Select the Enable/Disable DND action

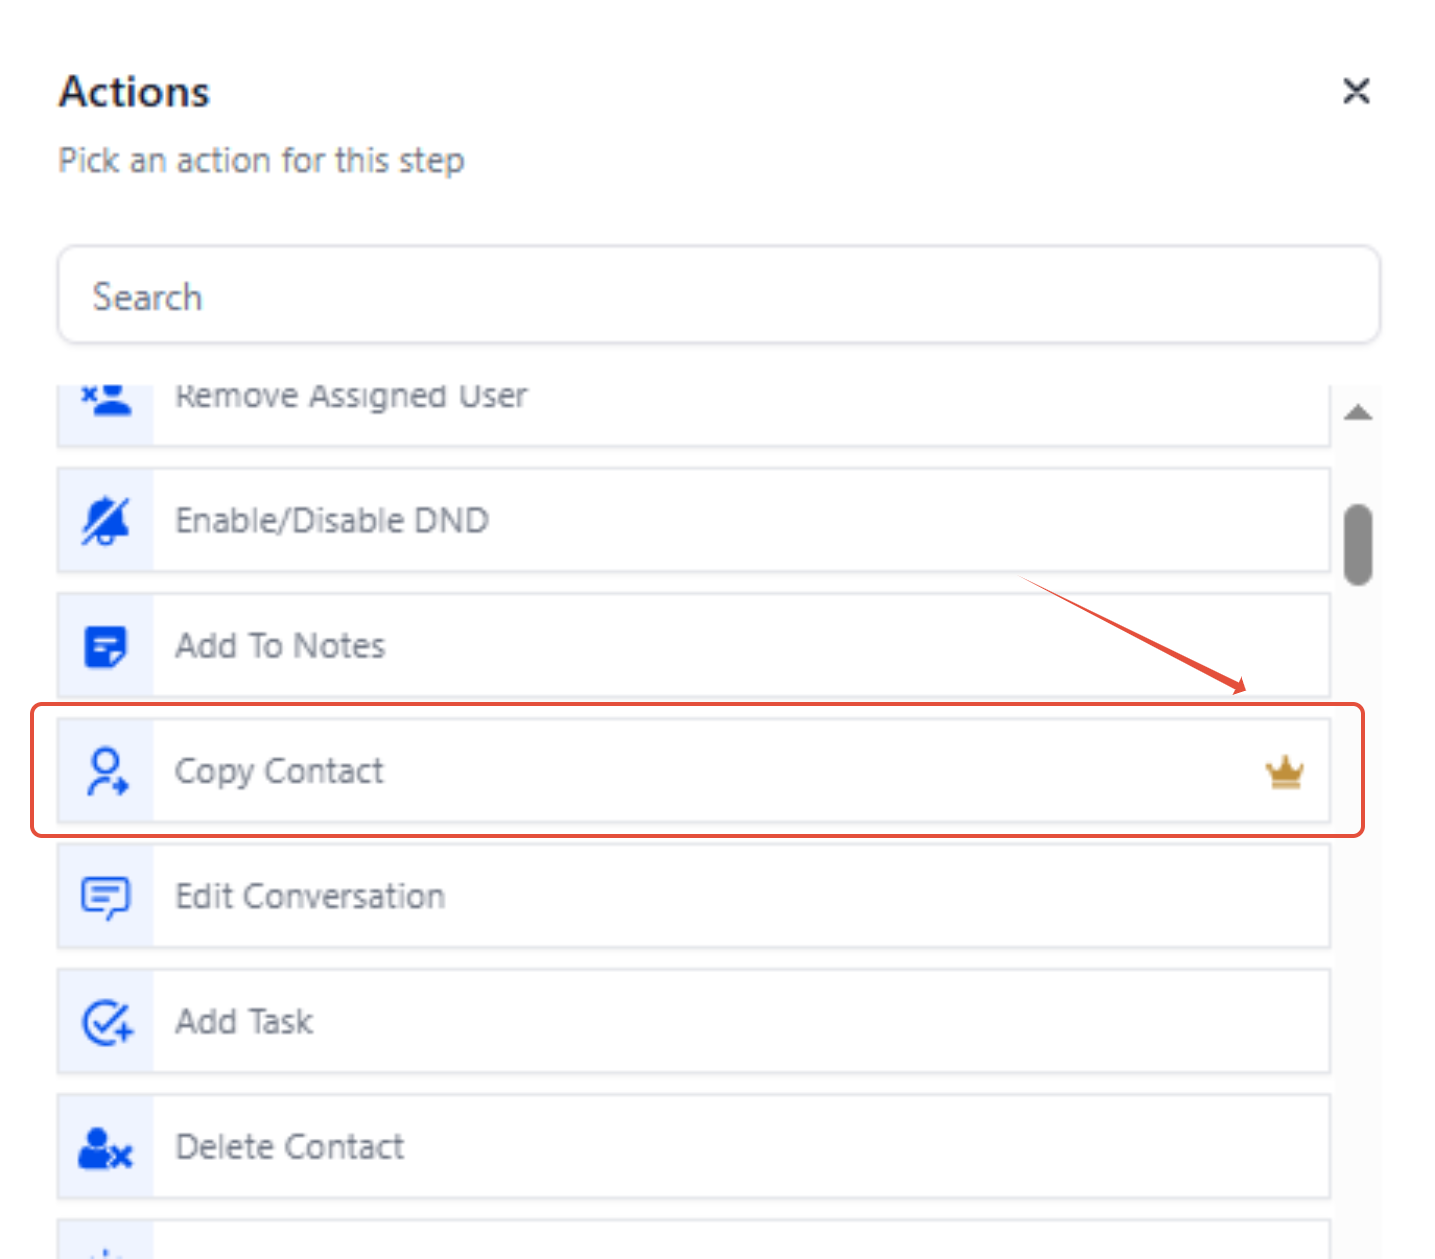pos(693,521)
